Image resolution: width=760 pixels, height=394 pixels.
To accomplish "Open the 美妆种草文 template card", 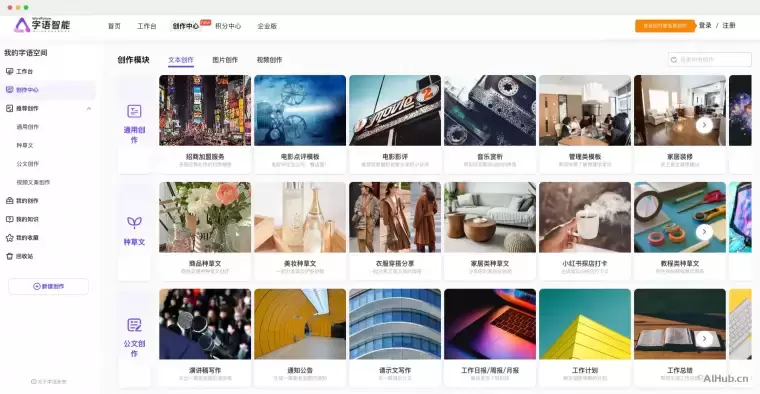I will point(300,231).
